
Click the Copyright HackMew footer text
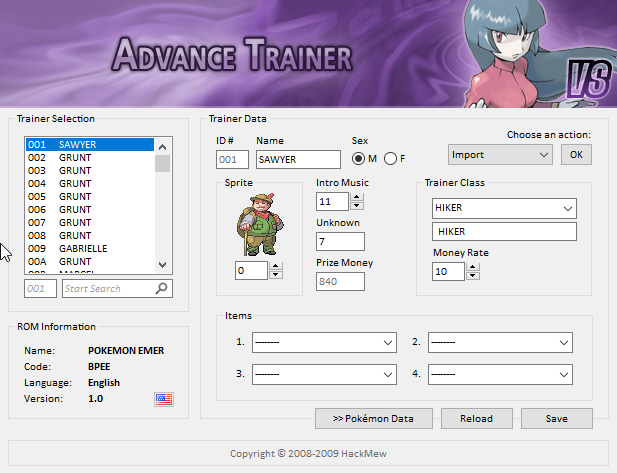[308, 453]
